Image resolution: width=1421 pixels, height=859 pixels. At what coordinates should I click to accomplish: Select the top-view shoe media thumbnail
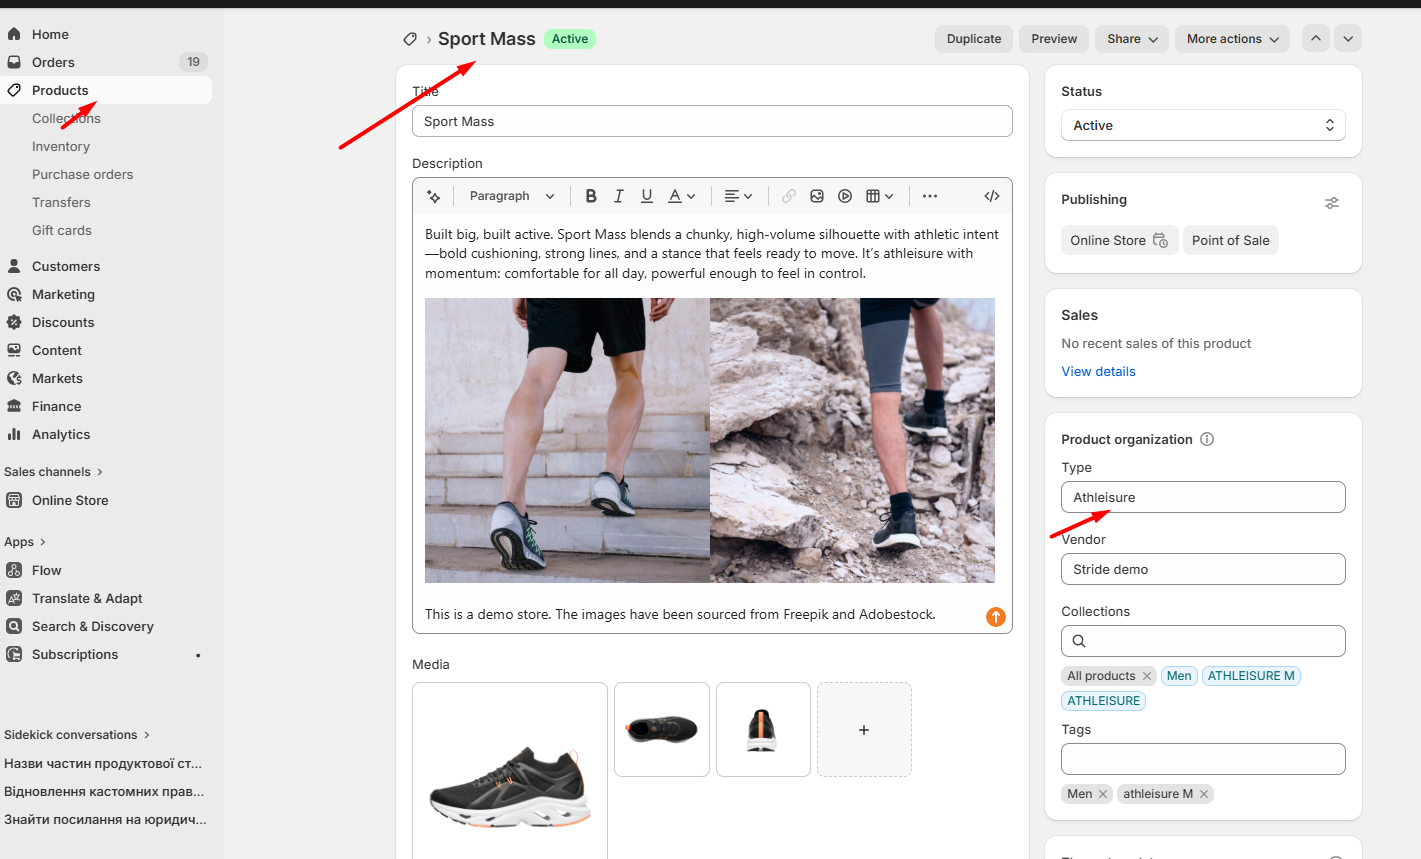pyautogui.click(x=661, y=730)
